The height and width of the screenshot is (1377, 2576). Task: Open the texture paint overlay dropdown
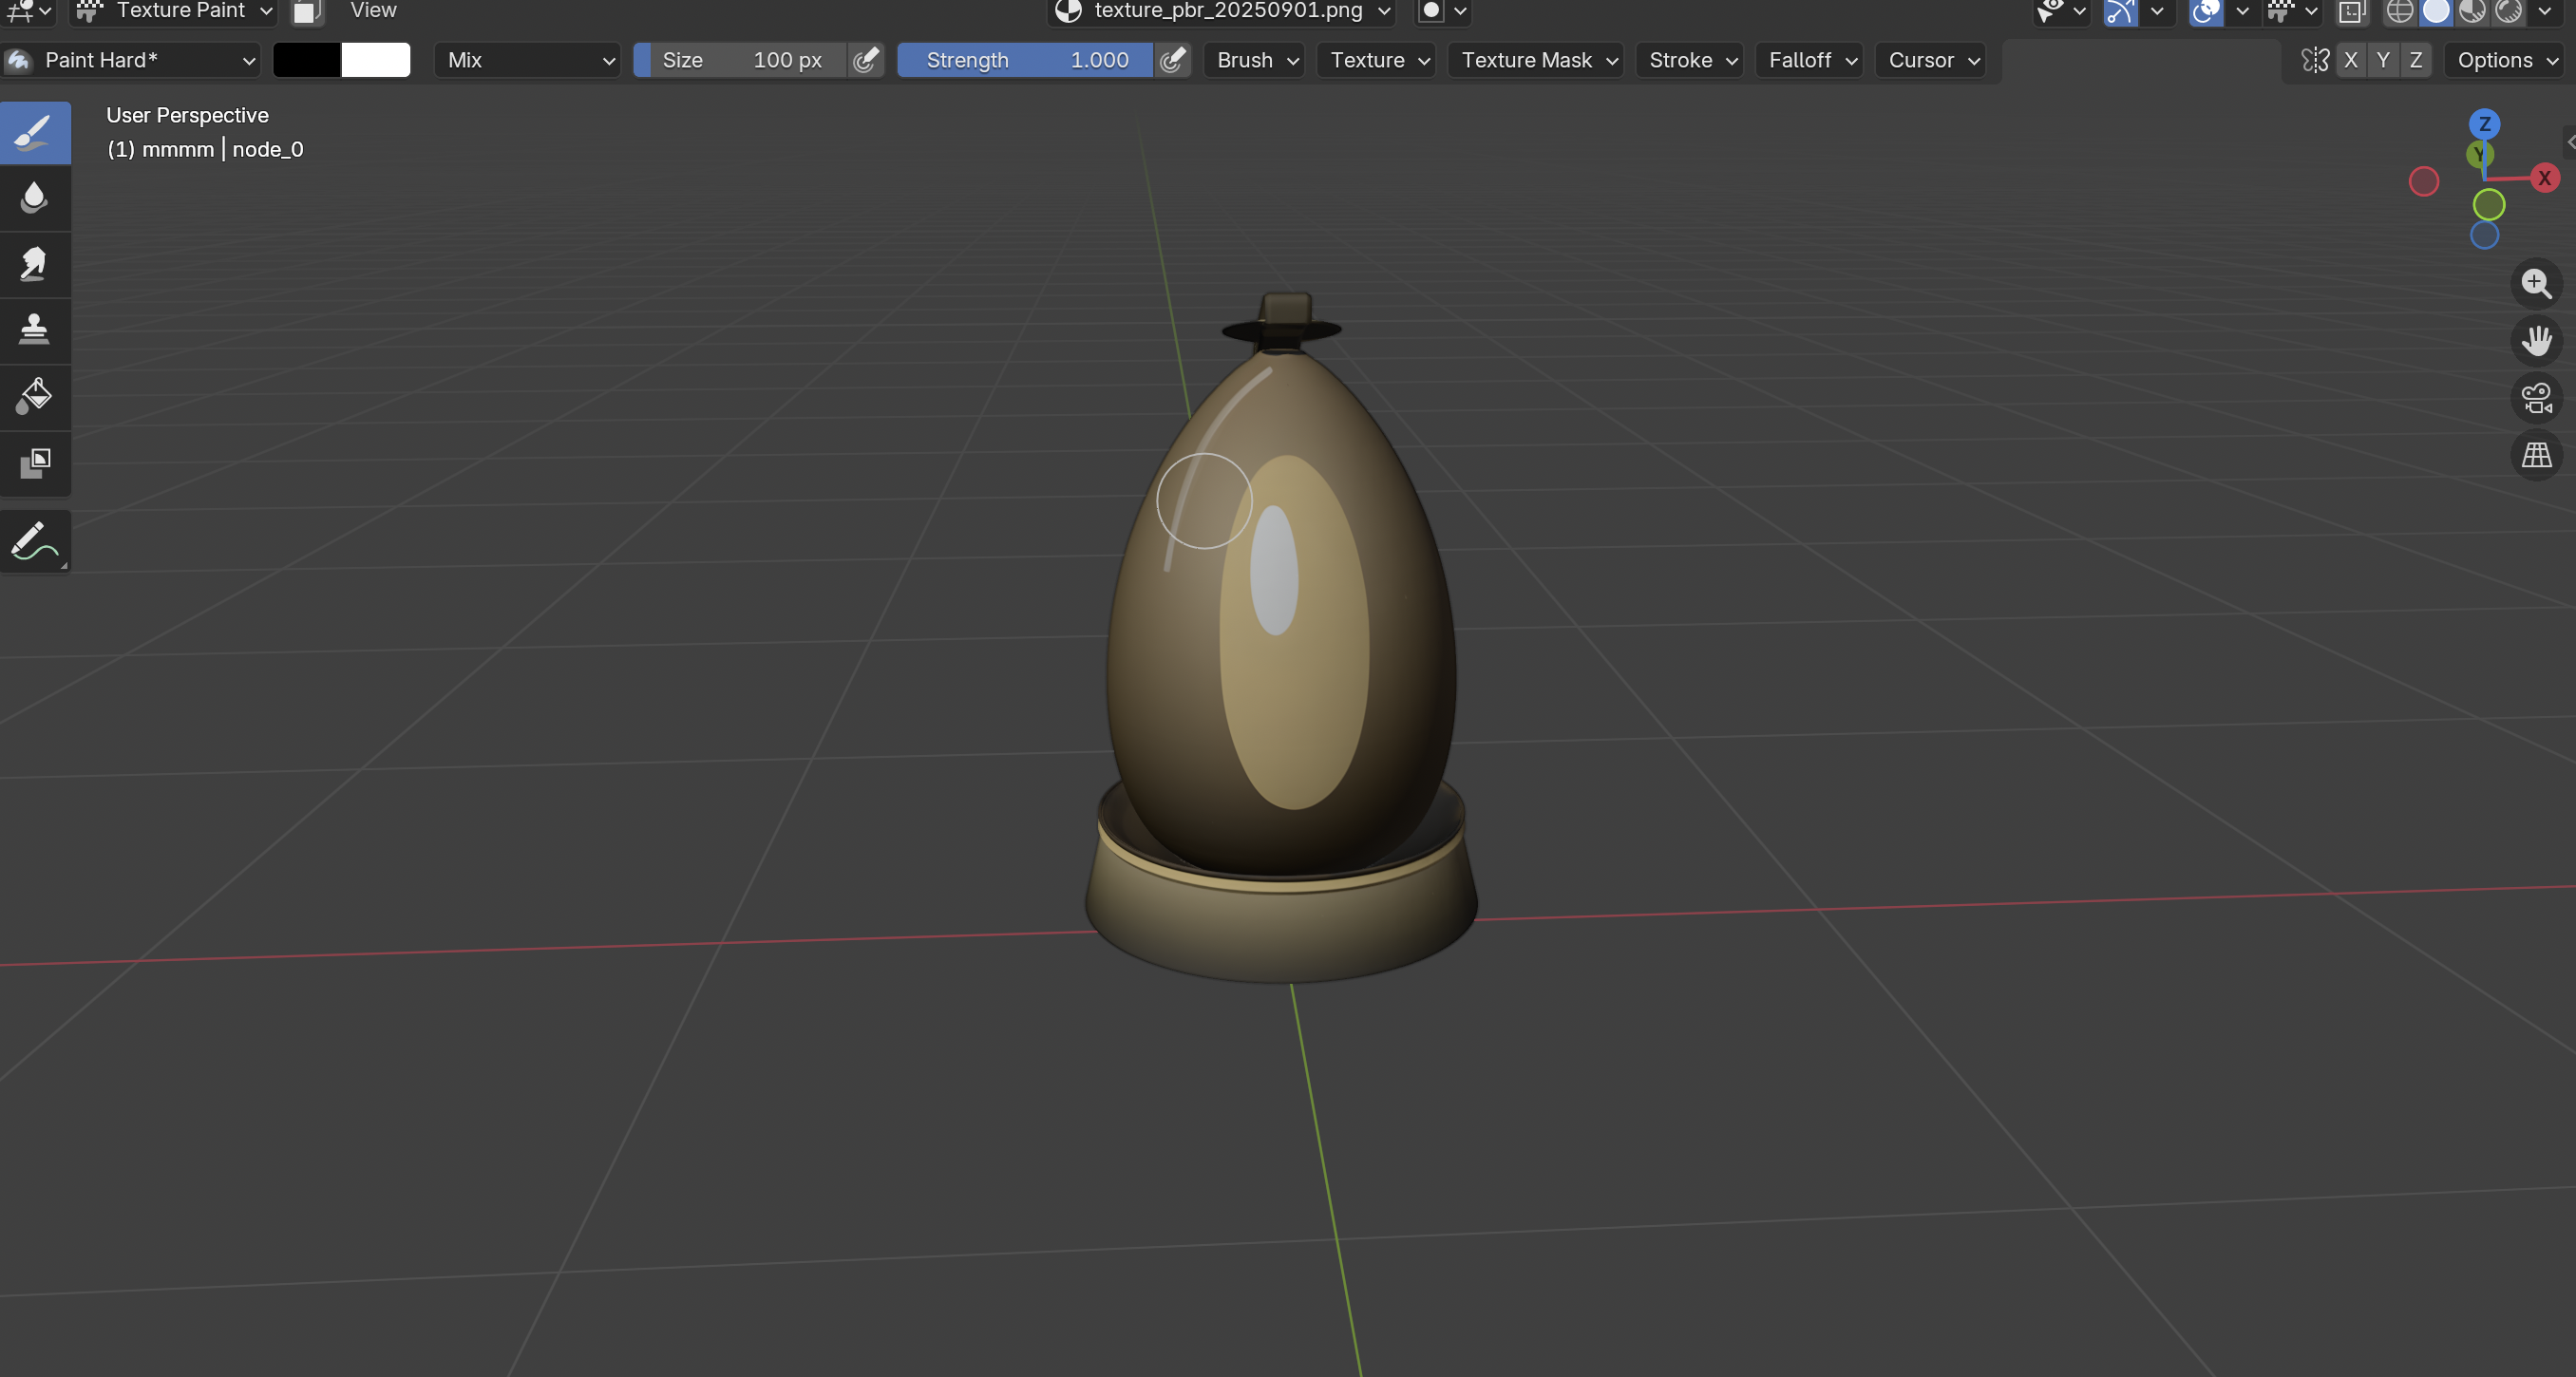click(x=2293, y=11)
